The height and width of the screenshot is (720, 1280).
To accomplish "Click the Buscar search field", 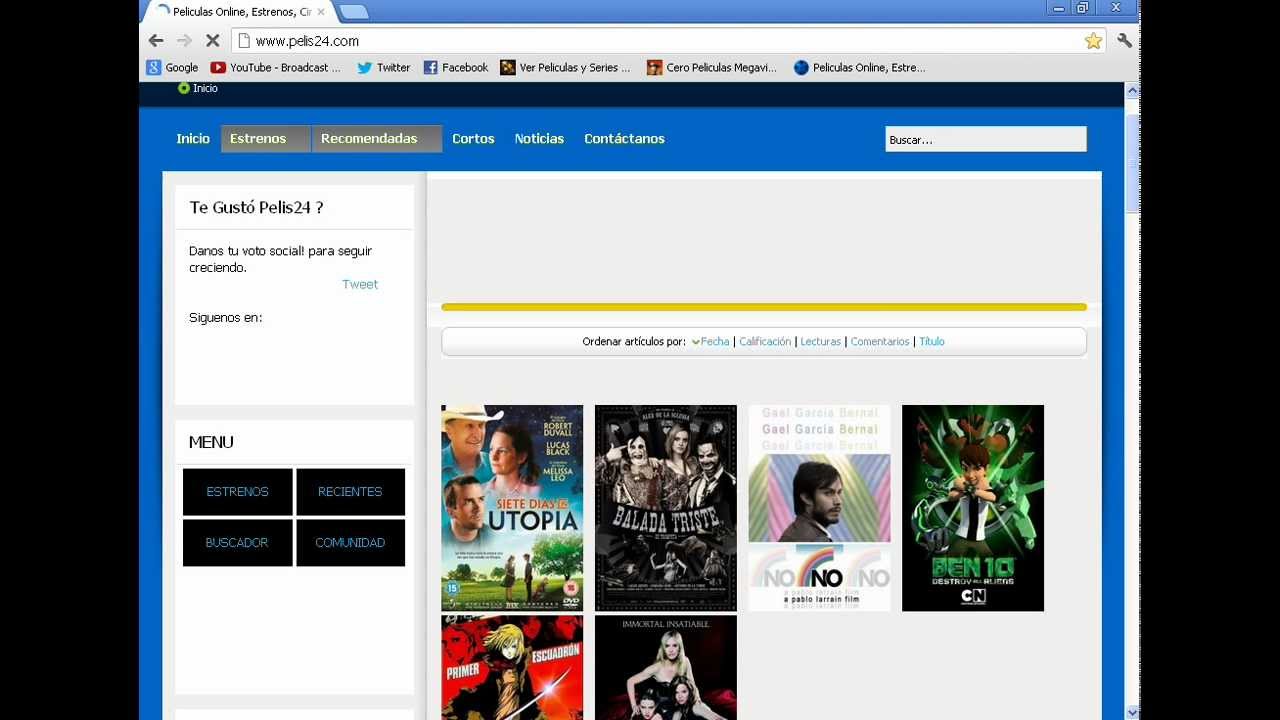I will [x=985, y=140].
